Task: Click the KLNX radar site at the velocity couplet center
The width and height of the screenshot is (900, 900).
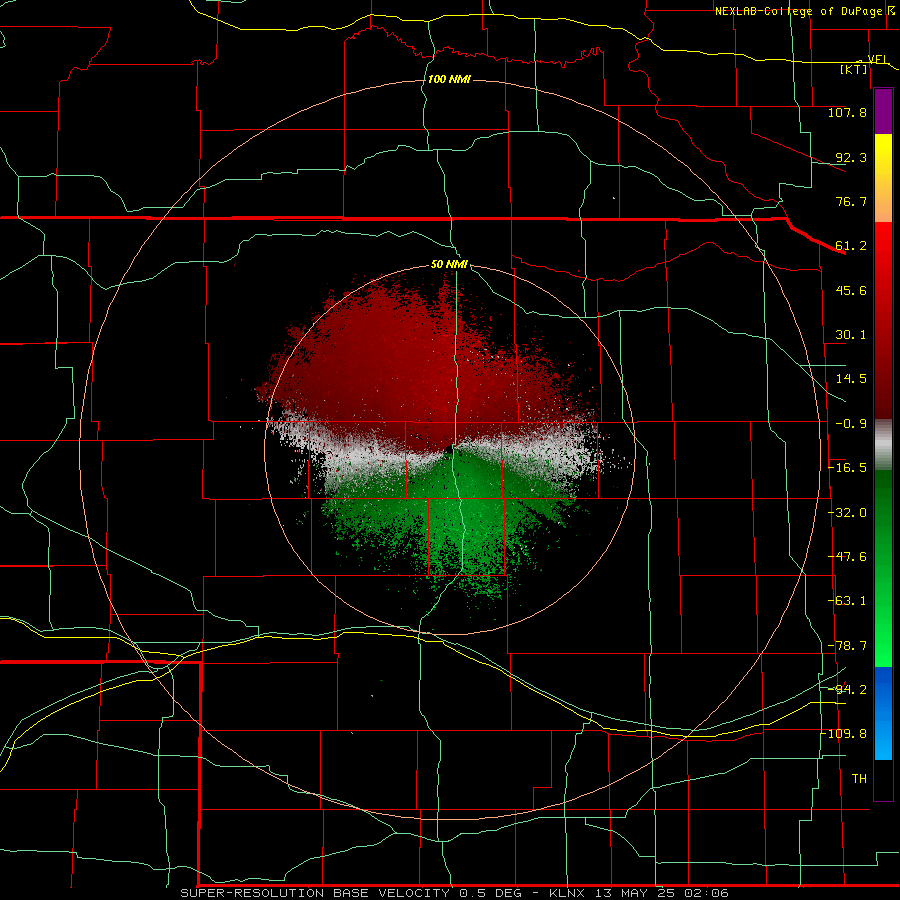Action: click(x=449, y=450)
